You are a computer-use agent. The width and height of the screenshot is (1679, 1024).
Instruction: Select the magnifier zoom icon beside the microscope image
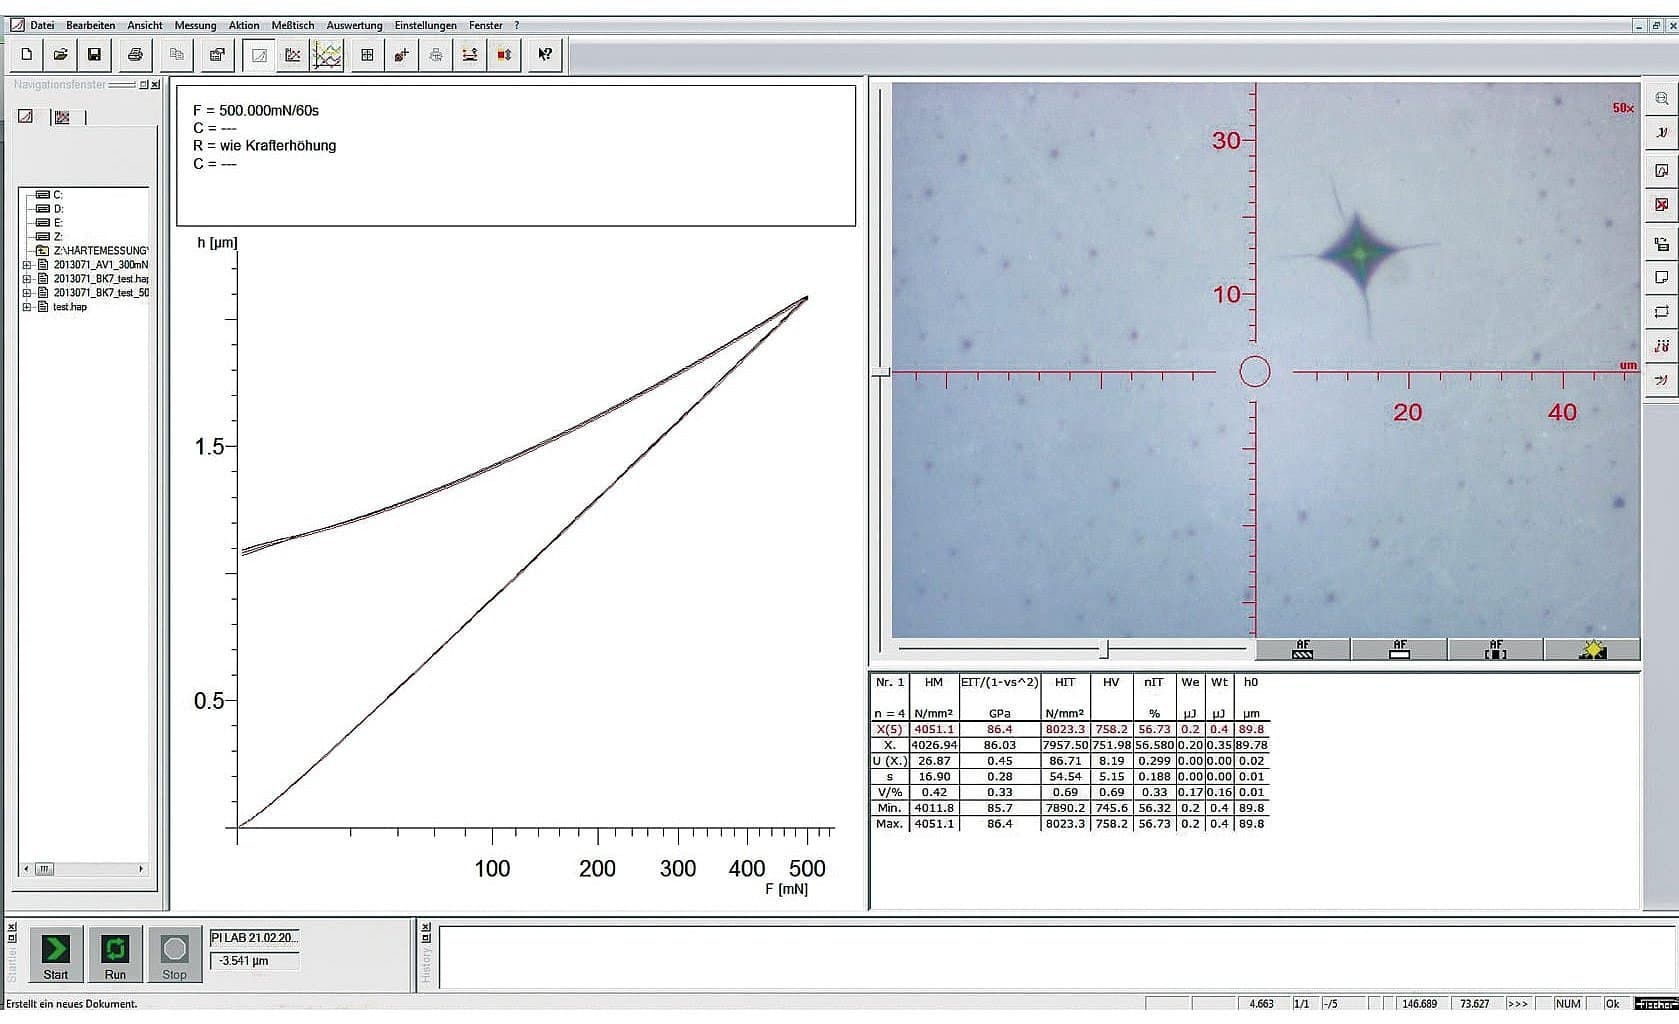pos(1661,97)
